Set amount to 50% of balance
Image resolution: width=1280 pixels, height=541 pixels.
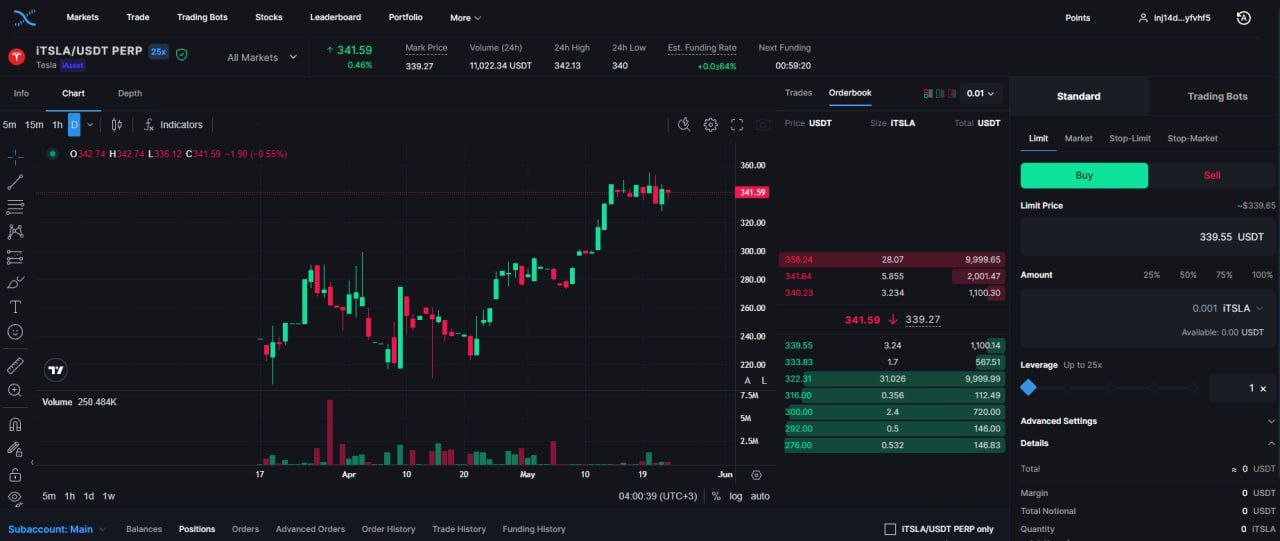[1188, 275]
